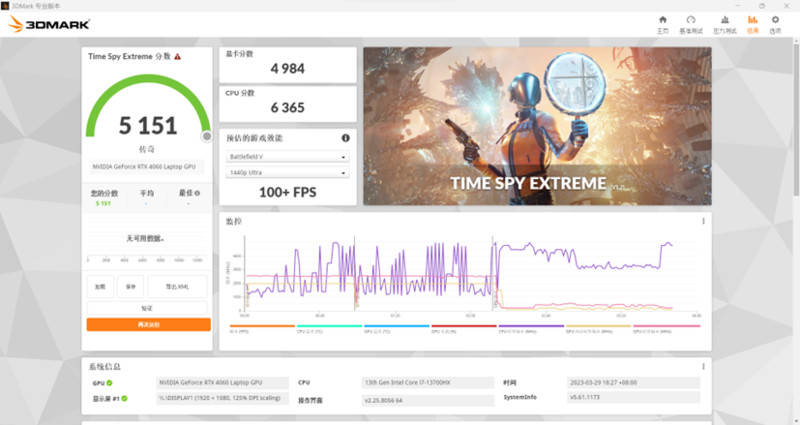The height and width of the screenshot is (425, 800).
Task: Toggle the pink GPU clock frequency legend
Action: coord(666,329)
